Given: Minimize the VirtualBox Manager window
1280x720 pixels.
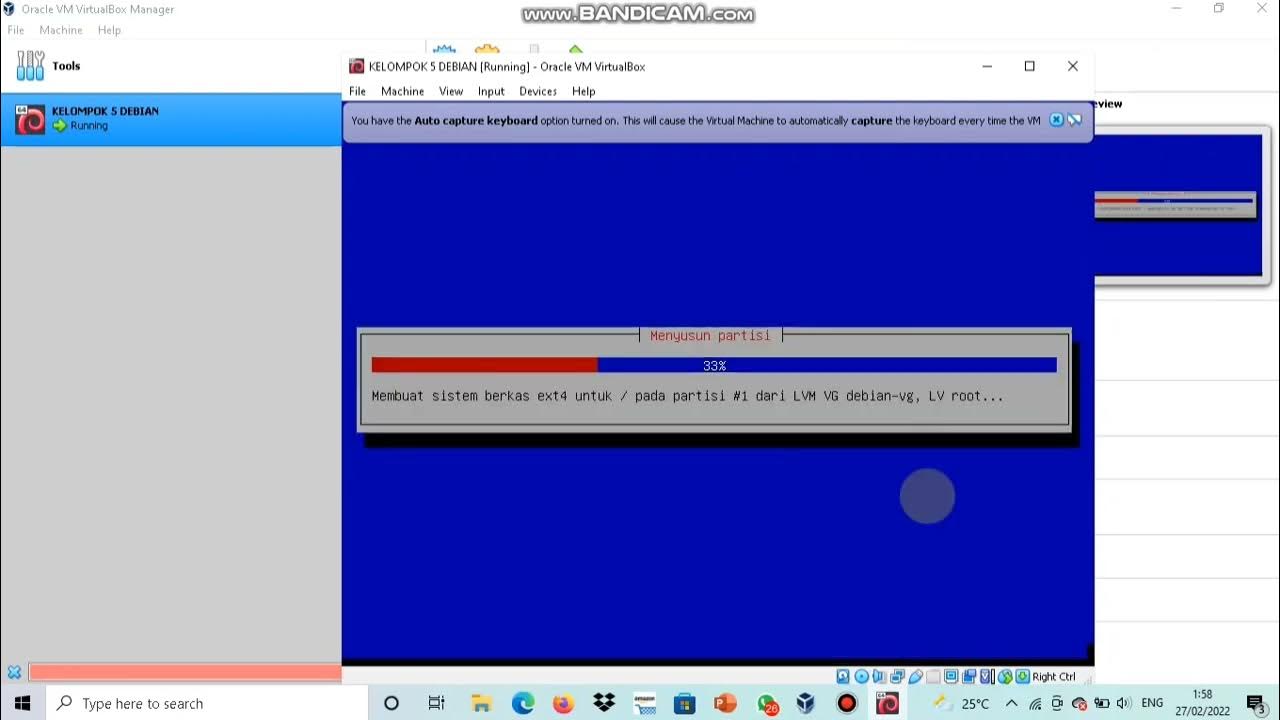Looking at the screenshot, I should (x=1176, y=8).
